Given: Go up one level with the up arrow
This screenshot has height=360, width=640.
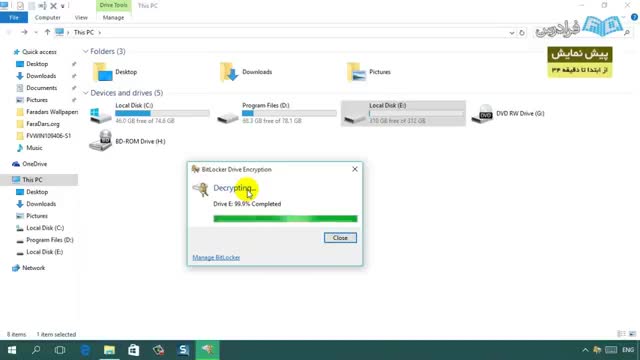Looking at the screenshot, I should click(47, 32).
